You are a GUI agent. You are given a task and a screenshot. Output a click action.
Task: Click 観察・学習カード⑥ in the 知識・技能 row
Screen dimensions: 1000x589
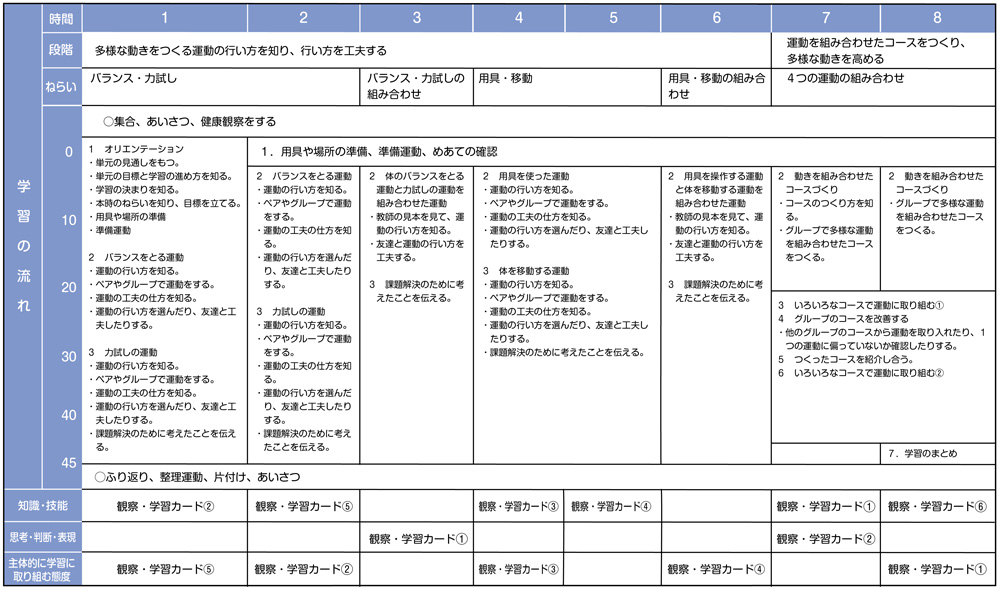[937, 506]
